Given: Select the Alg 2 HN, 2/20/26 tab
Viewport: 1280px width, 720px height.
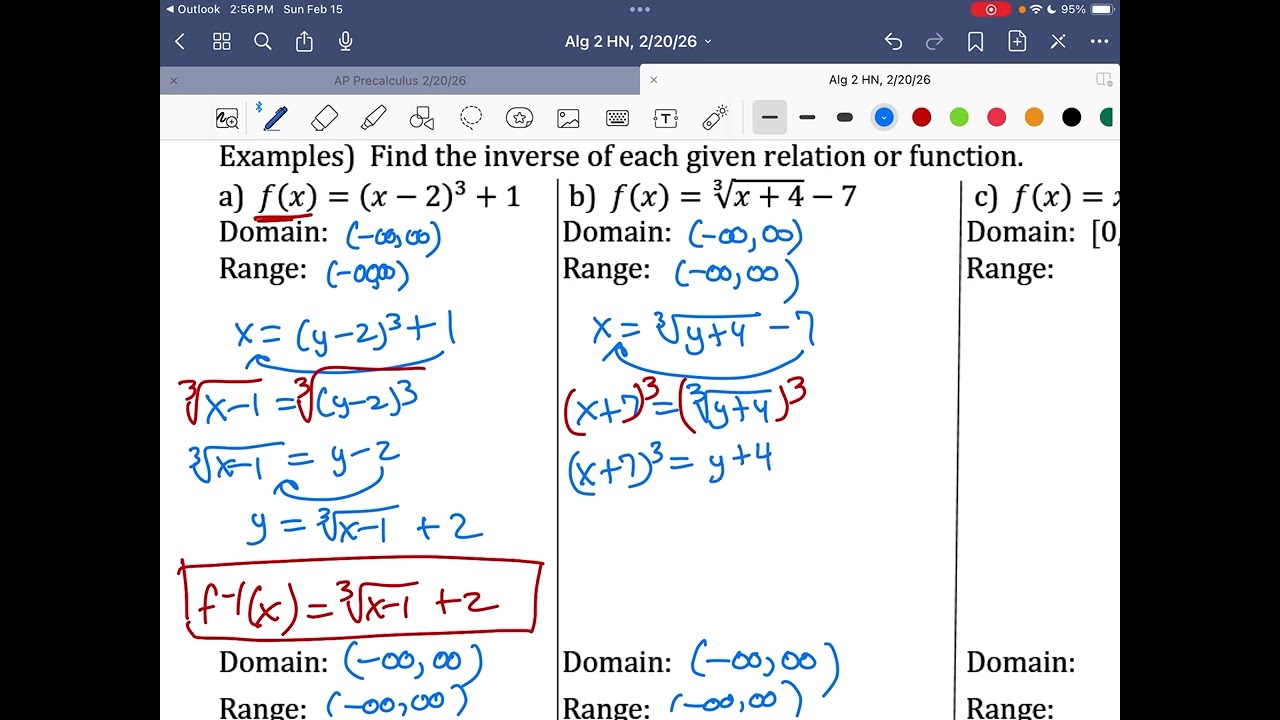Looking at the screenshot, I should point(879,80).
